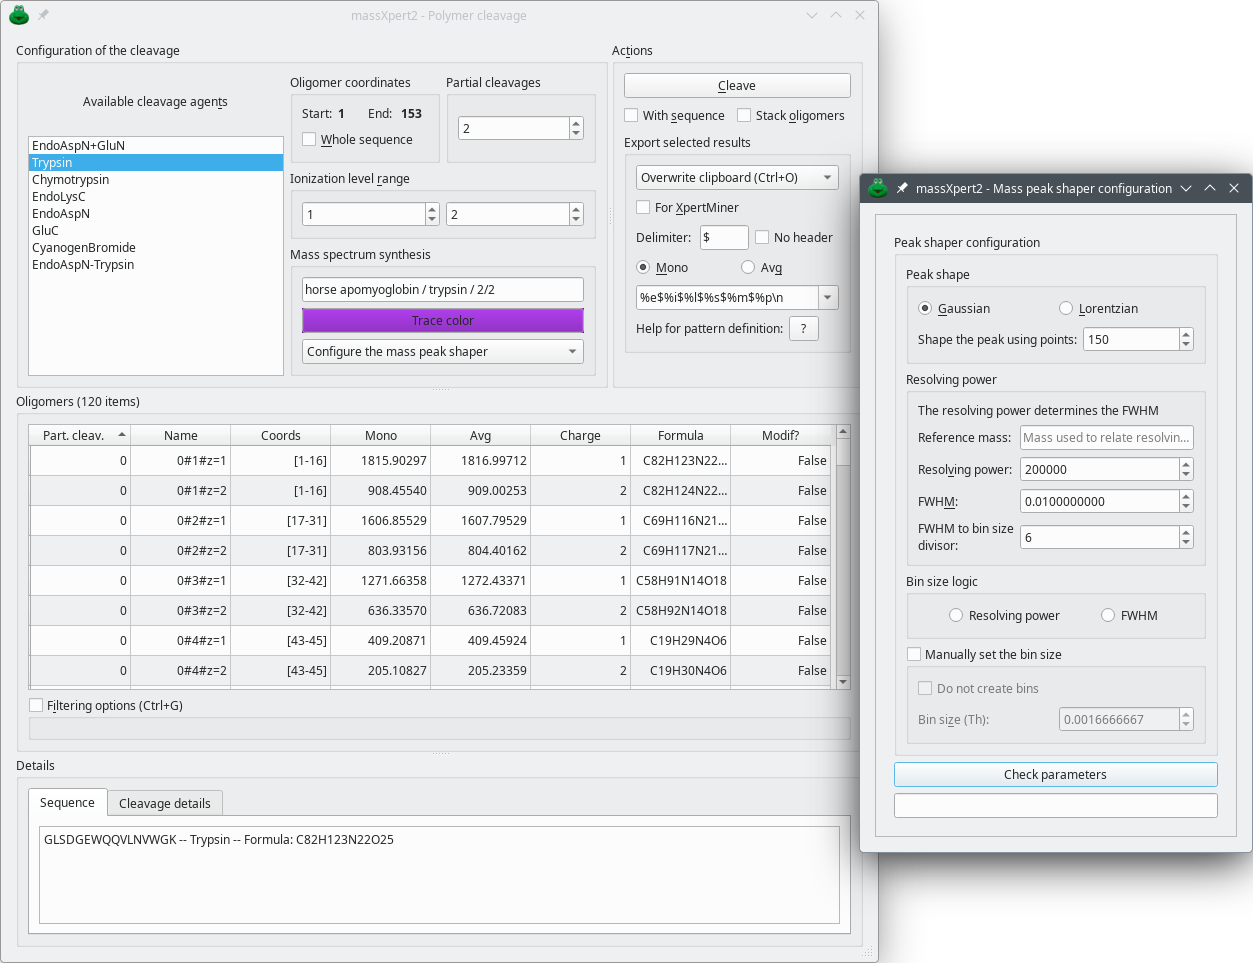The image size is (1253, 963).
Task: Select the Lorentzian peak shape radio button
Action: point(1066,309)
